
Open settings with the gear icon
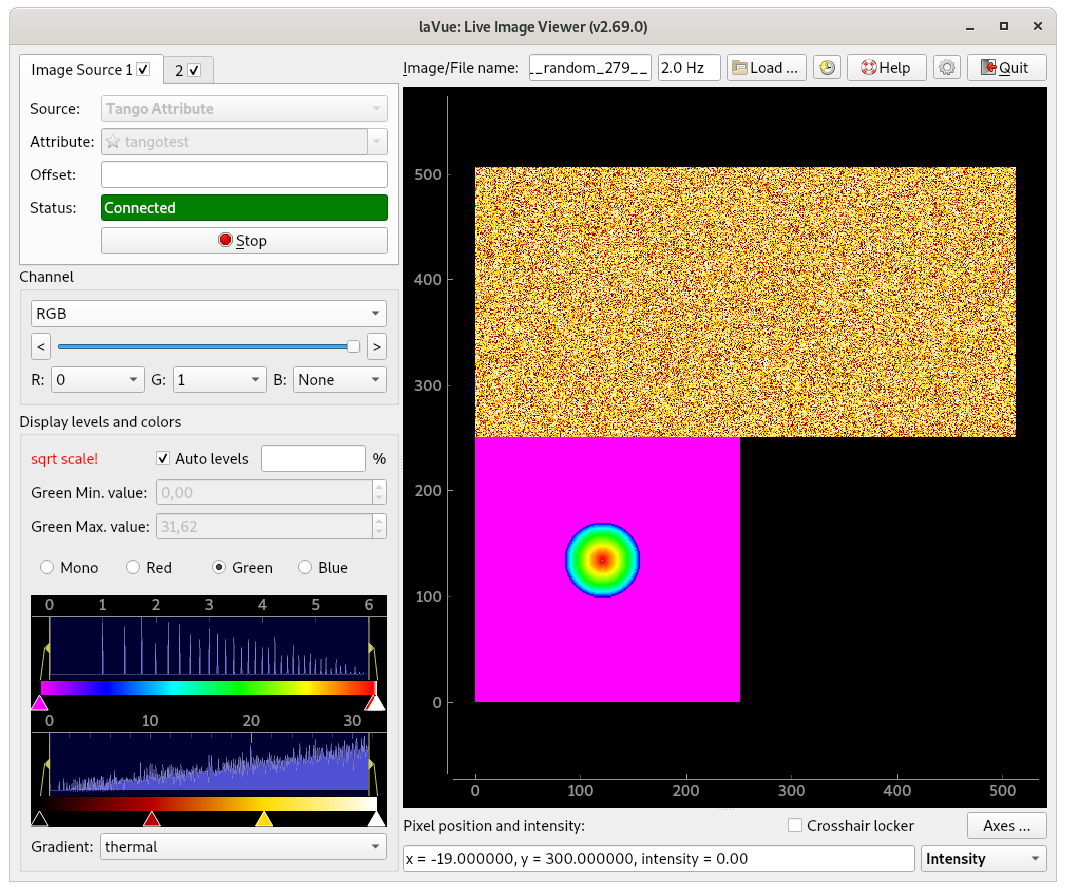pos(946,68)
